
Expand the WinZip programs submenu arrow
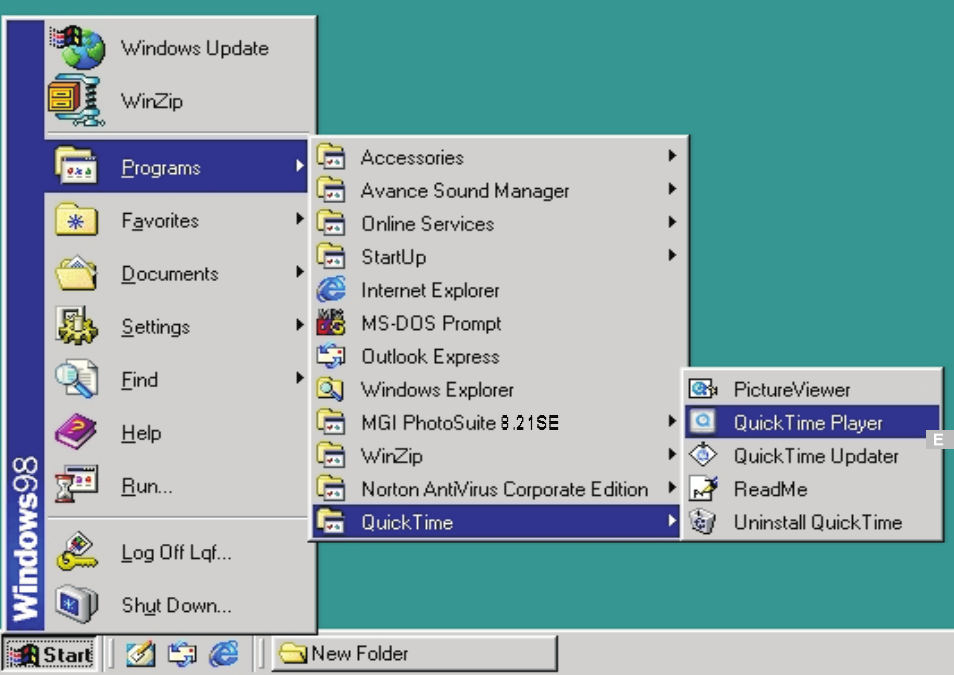point(672,454)
